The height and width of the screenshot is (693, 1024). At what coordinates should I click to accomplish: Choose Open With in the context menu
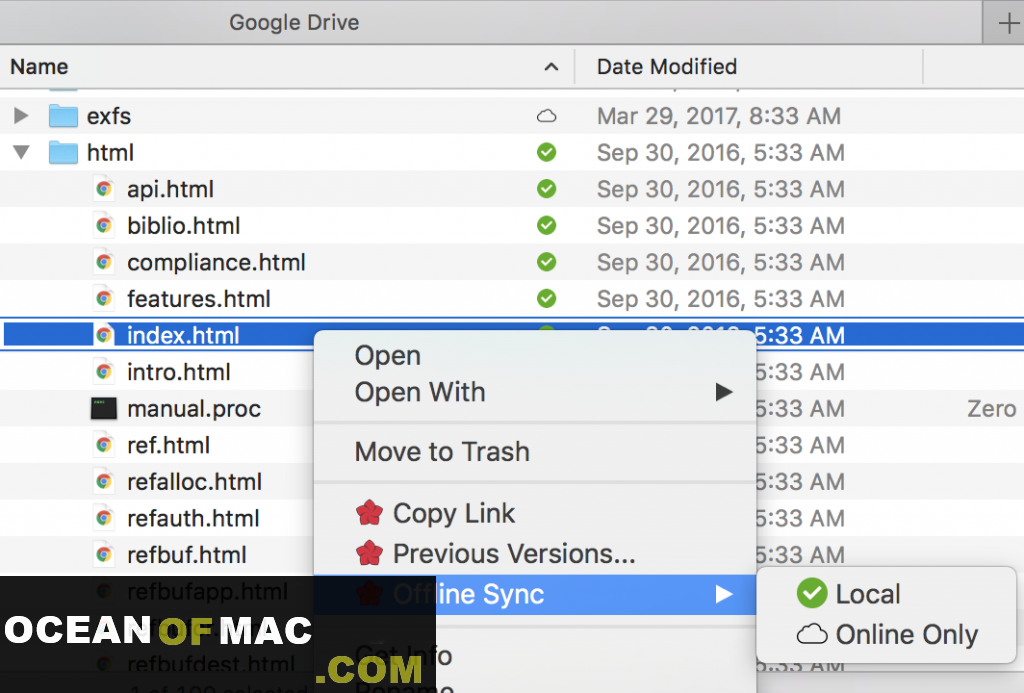[x=535, y=393]
